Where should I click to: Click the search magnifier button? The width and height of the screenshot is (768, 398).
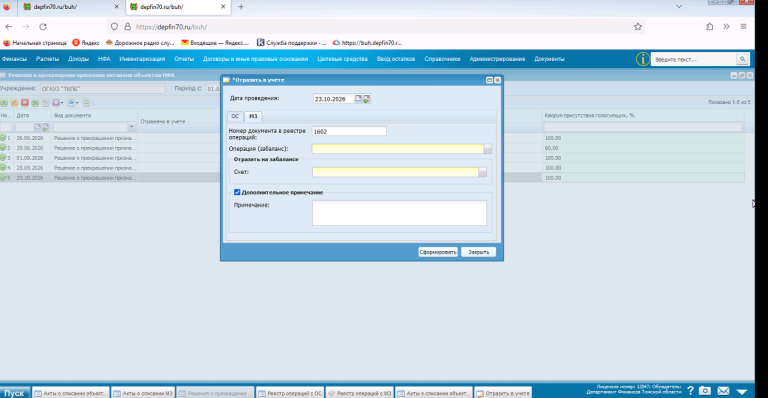[743, 59]
